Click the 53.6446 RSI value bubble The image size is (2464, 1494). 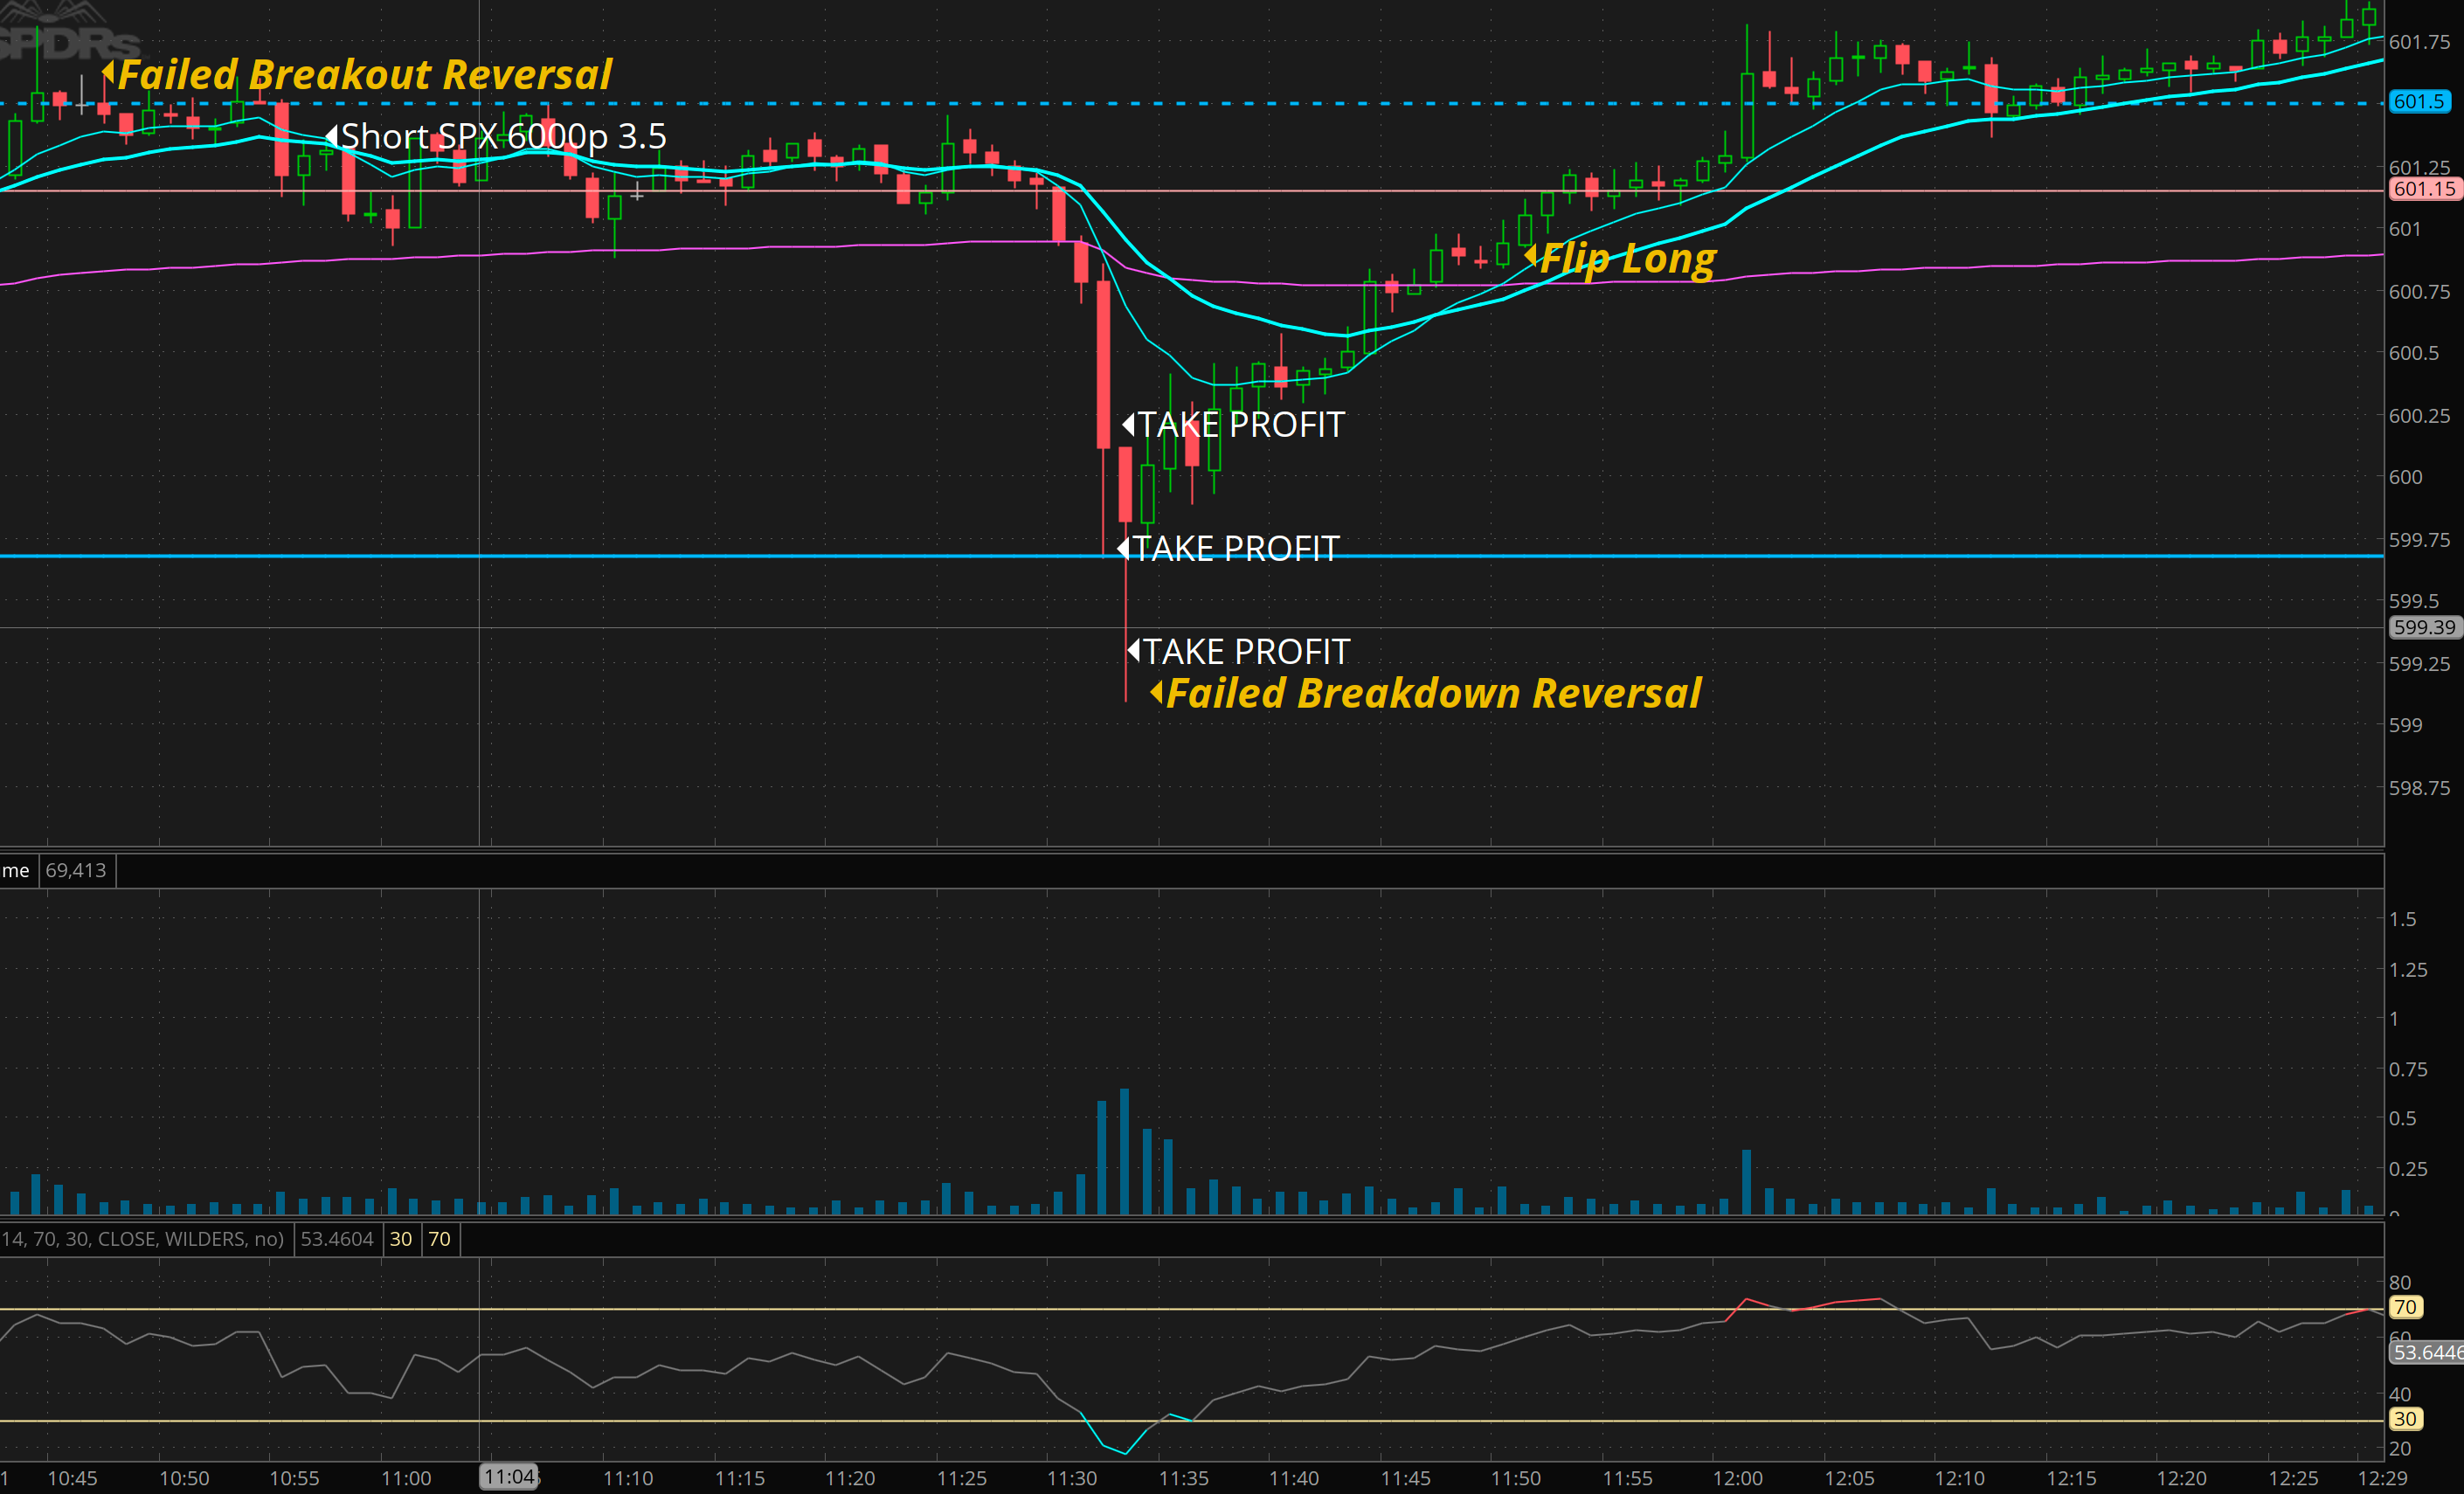2427,1353
